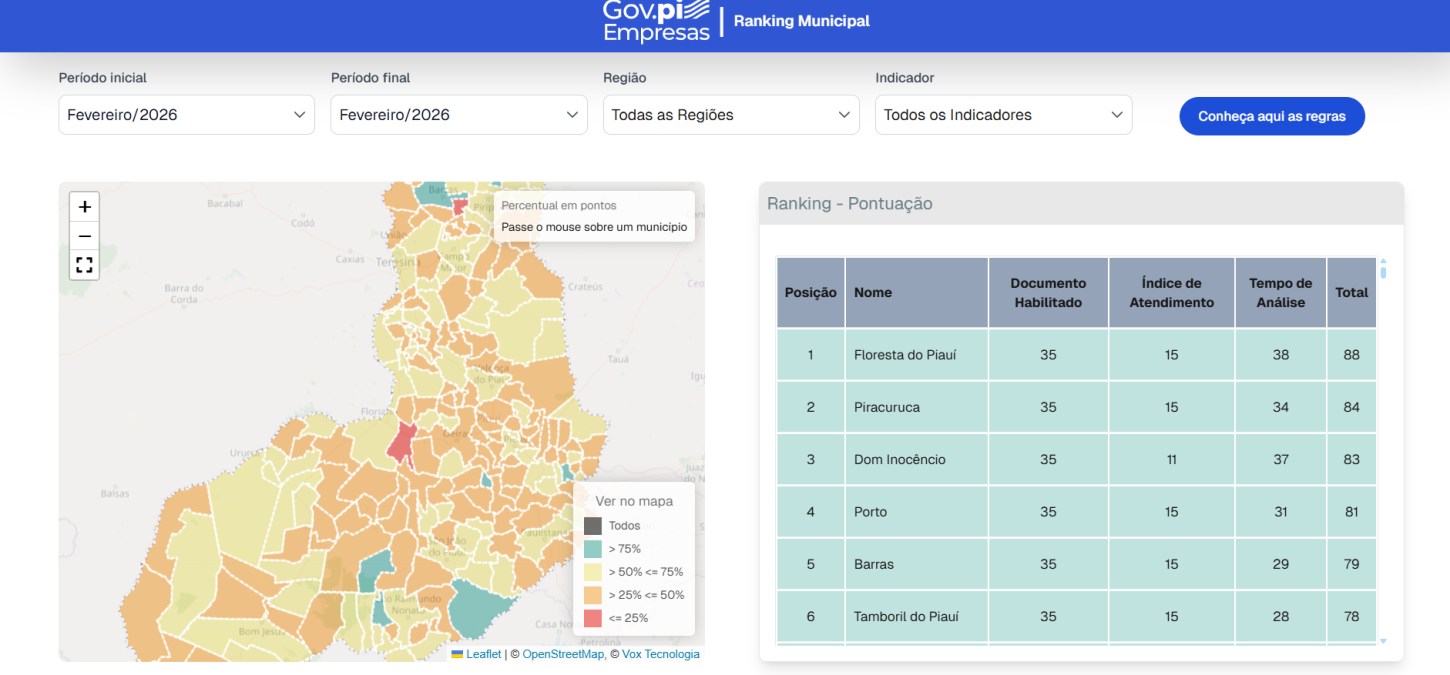The image size is (1450, 675).
Task: Enter fullscreen map view
Action: click(x=84, y=265)
